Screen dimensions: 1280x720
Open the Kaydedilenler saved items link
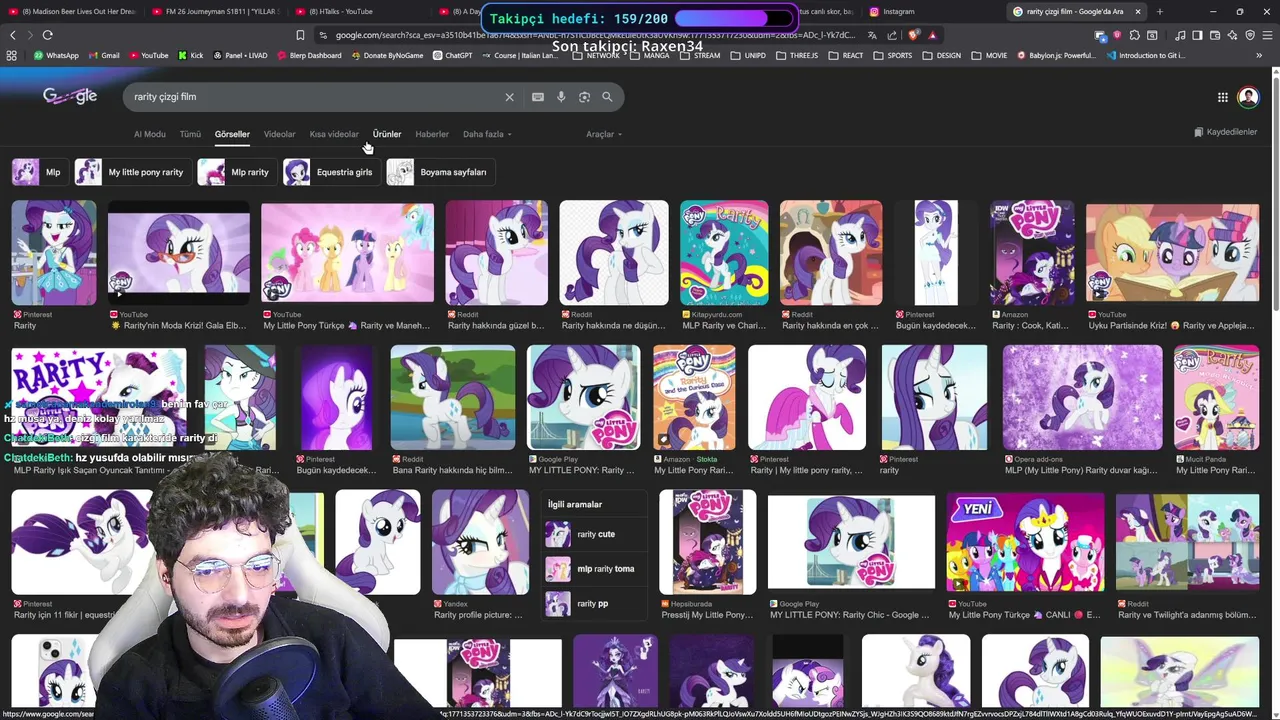click(x=1226, y=132)
